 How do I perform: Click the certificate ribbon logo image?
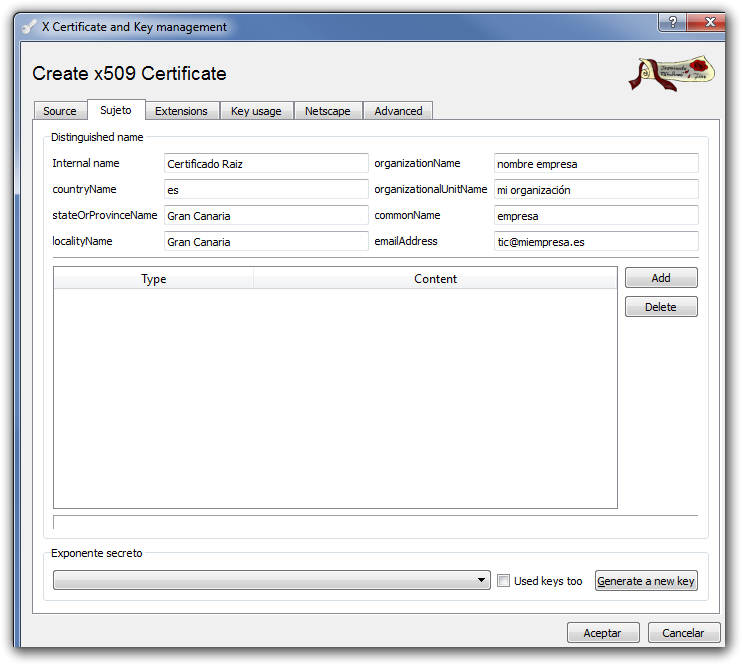[671, 73]
